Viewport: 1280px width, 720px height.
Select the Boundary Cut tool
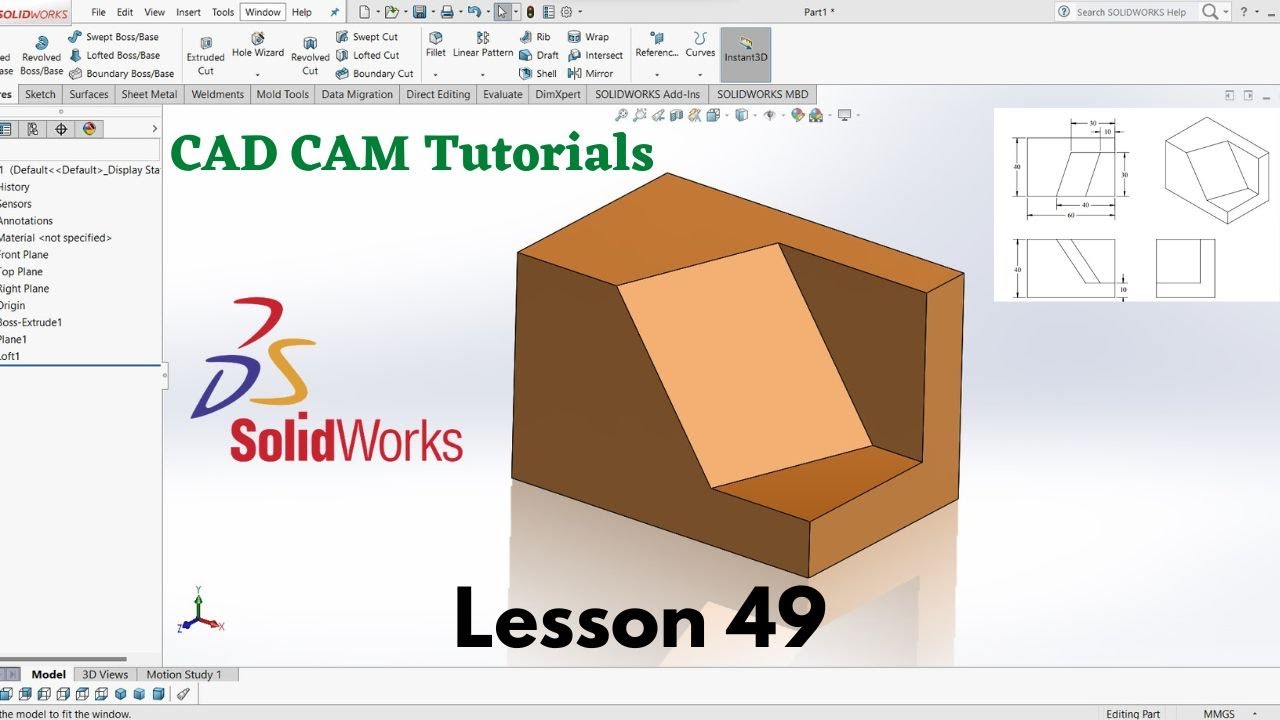coord(374,73)
